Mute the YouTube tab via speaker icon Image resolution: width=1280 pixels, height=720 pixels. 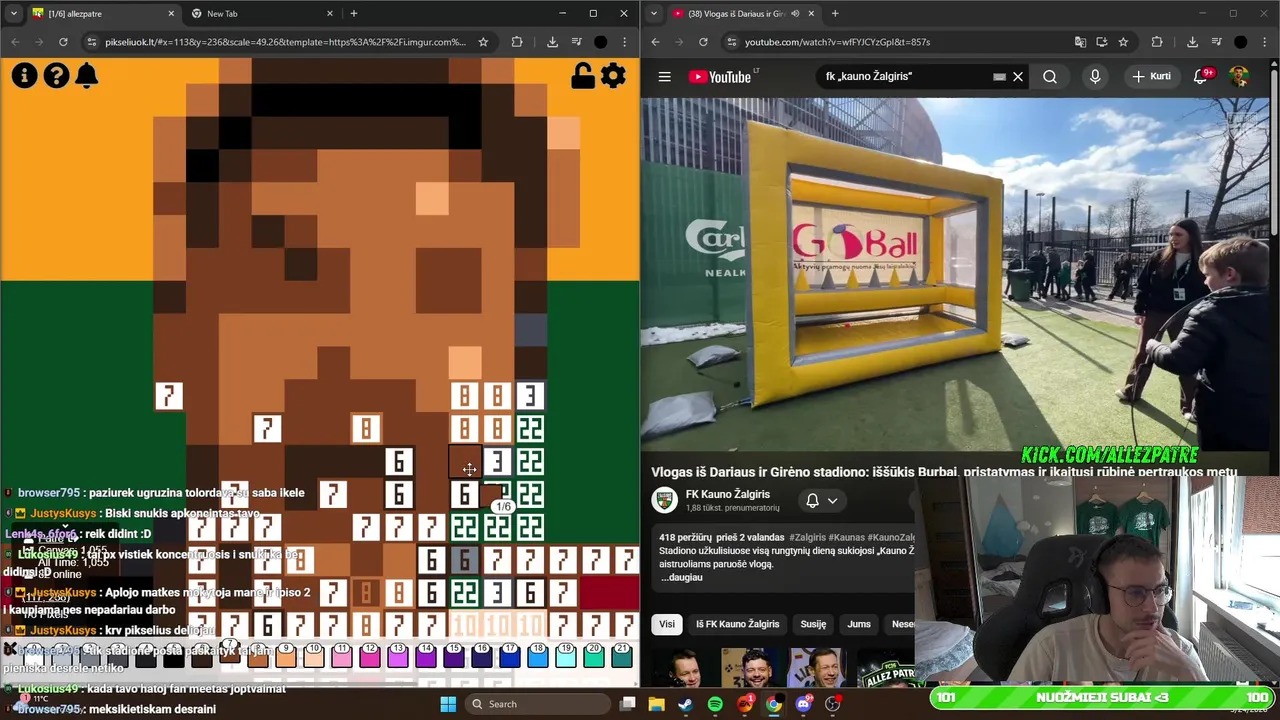[x=795, y=14]
